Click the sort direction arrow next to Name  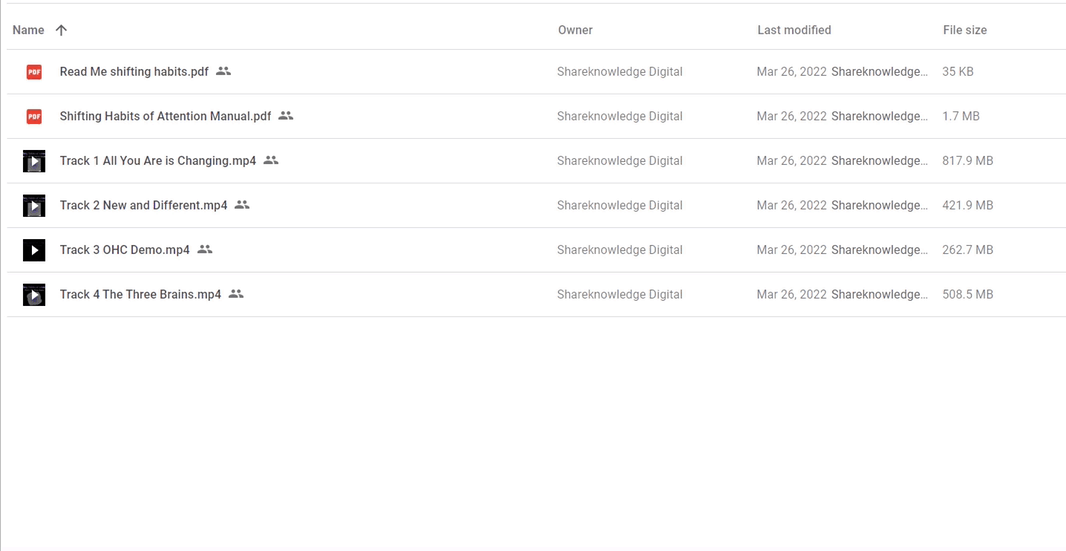tap(61, 30)
